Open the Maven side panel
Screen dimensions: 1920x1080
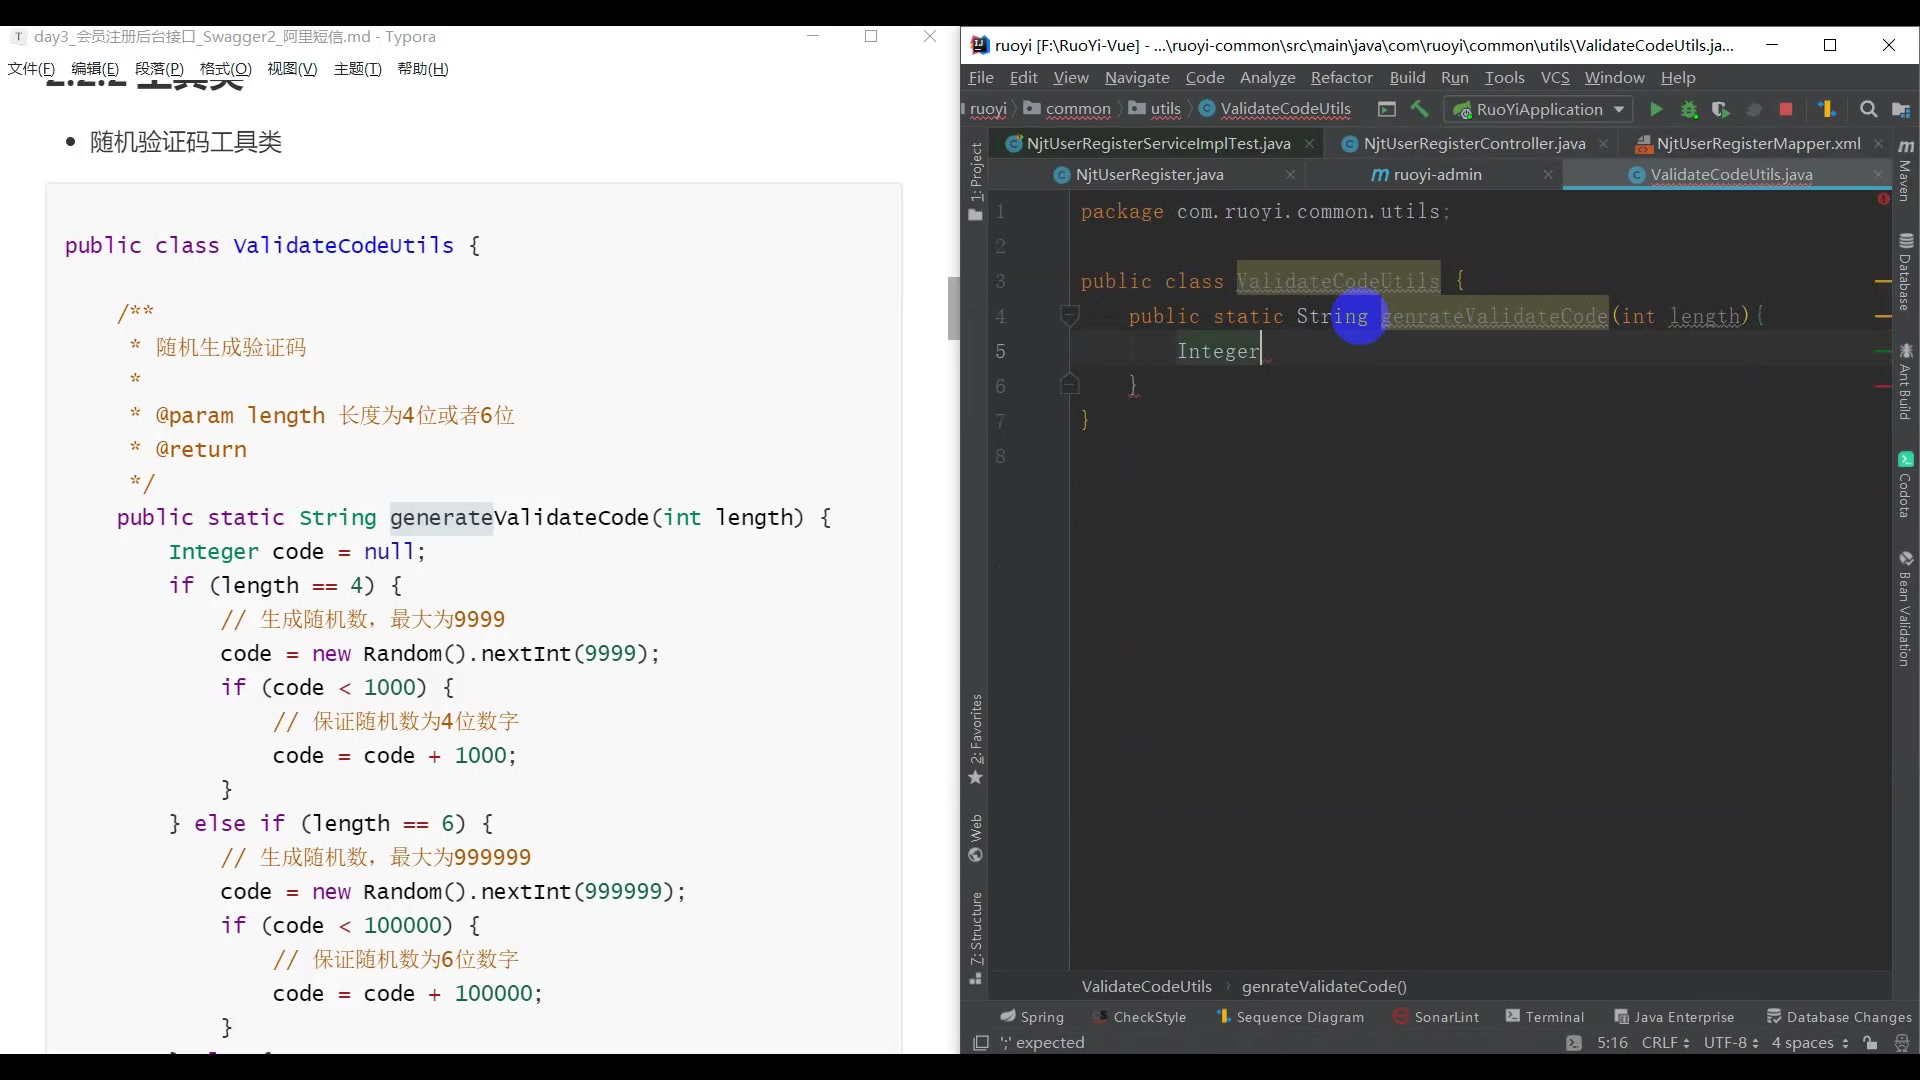[1906, 170]
